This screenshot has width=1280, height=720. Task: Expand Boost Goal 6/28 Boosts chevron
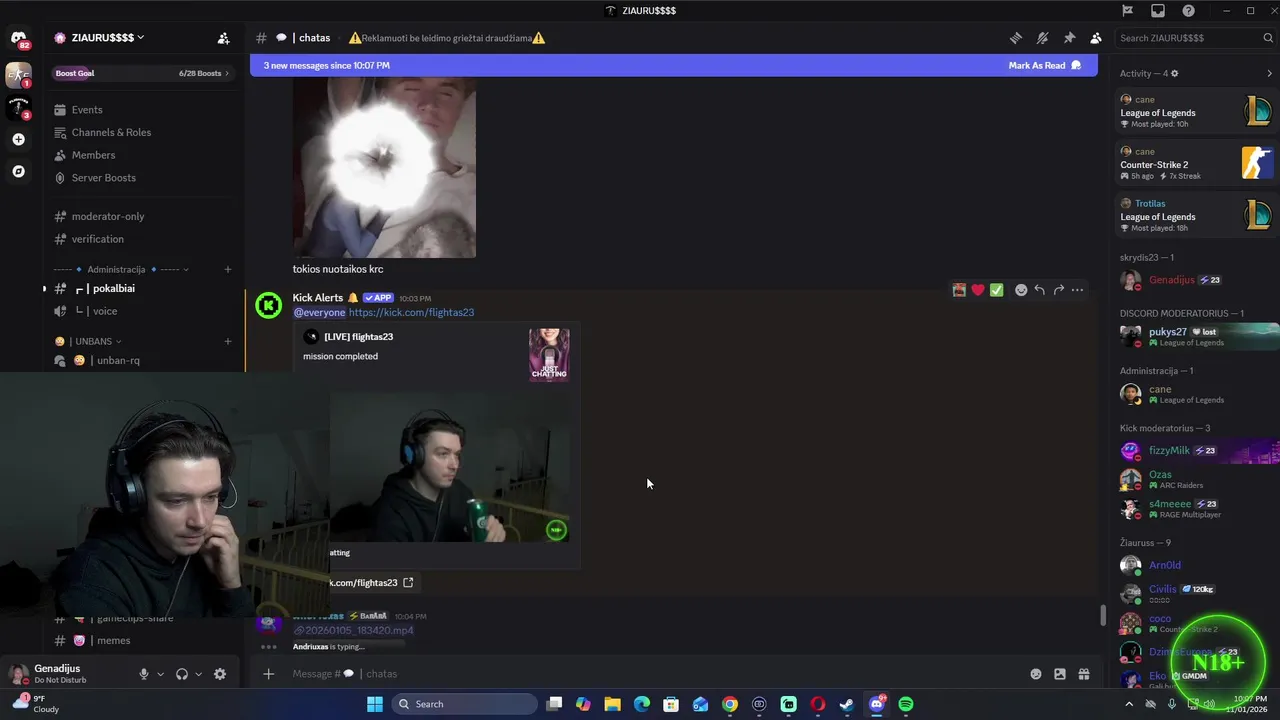227,73
